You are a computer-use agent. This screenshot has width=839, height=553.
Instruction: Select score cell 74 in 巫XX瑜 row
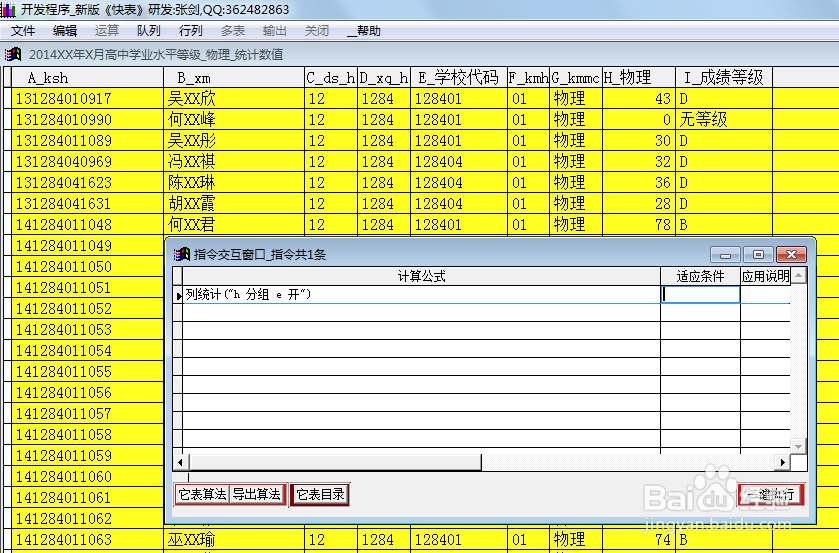tap(639, 540)
